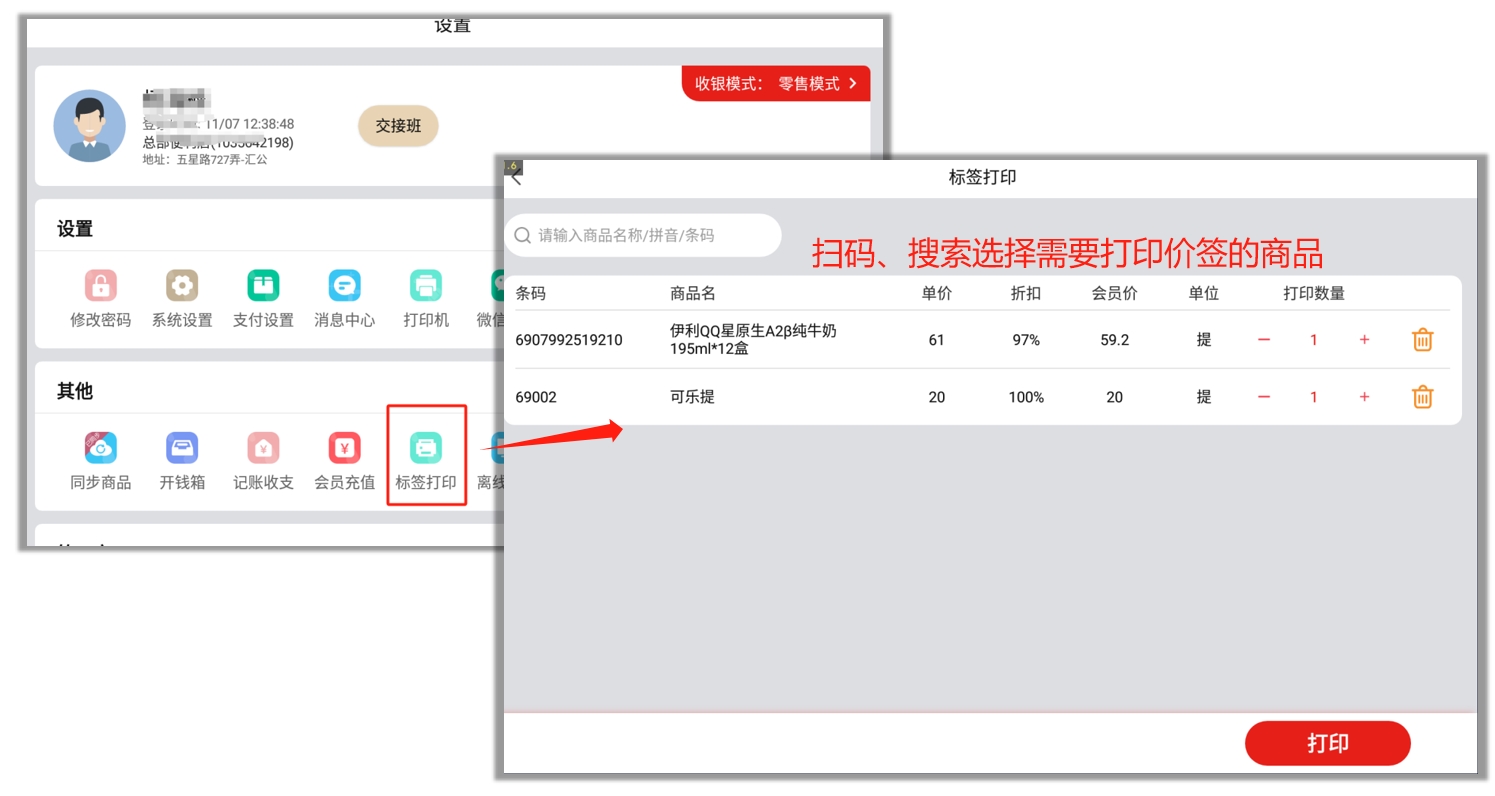The image size is (1495, 796).
Task: Open the 修改密码 lock icon
Action: click(100, 287)
